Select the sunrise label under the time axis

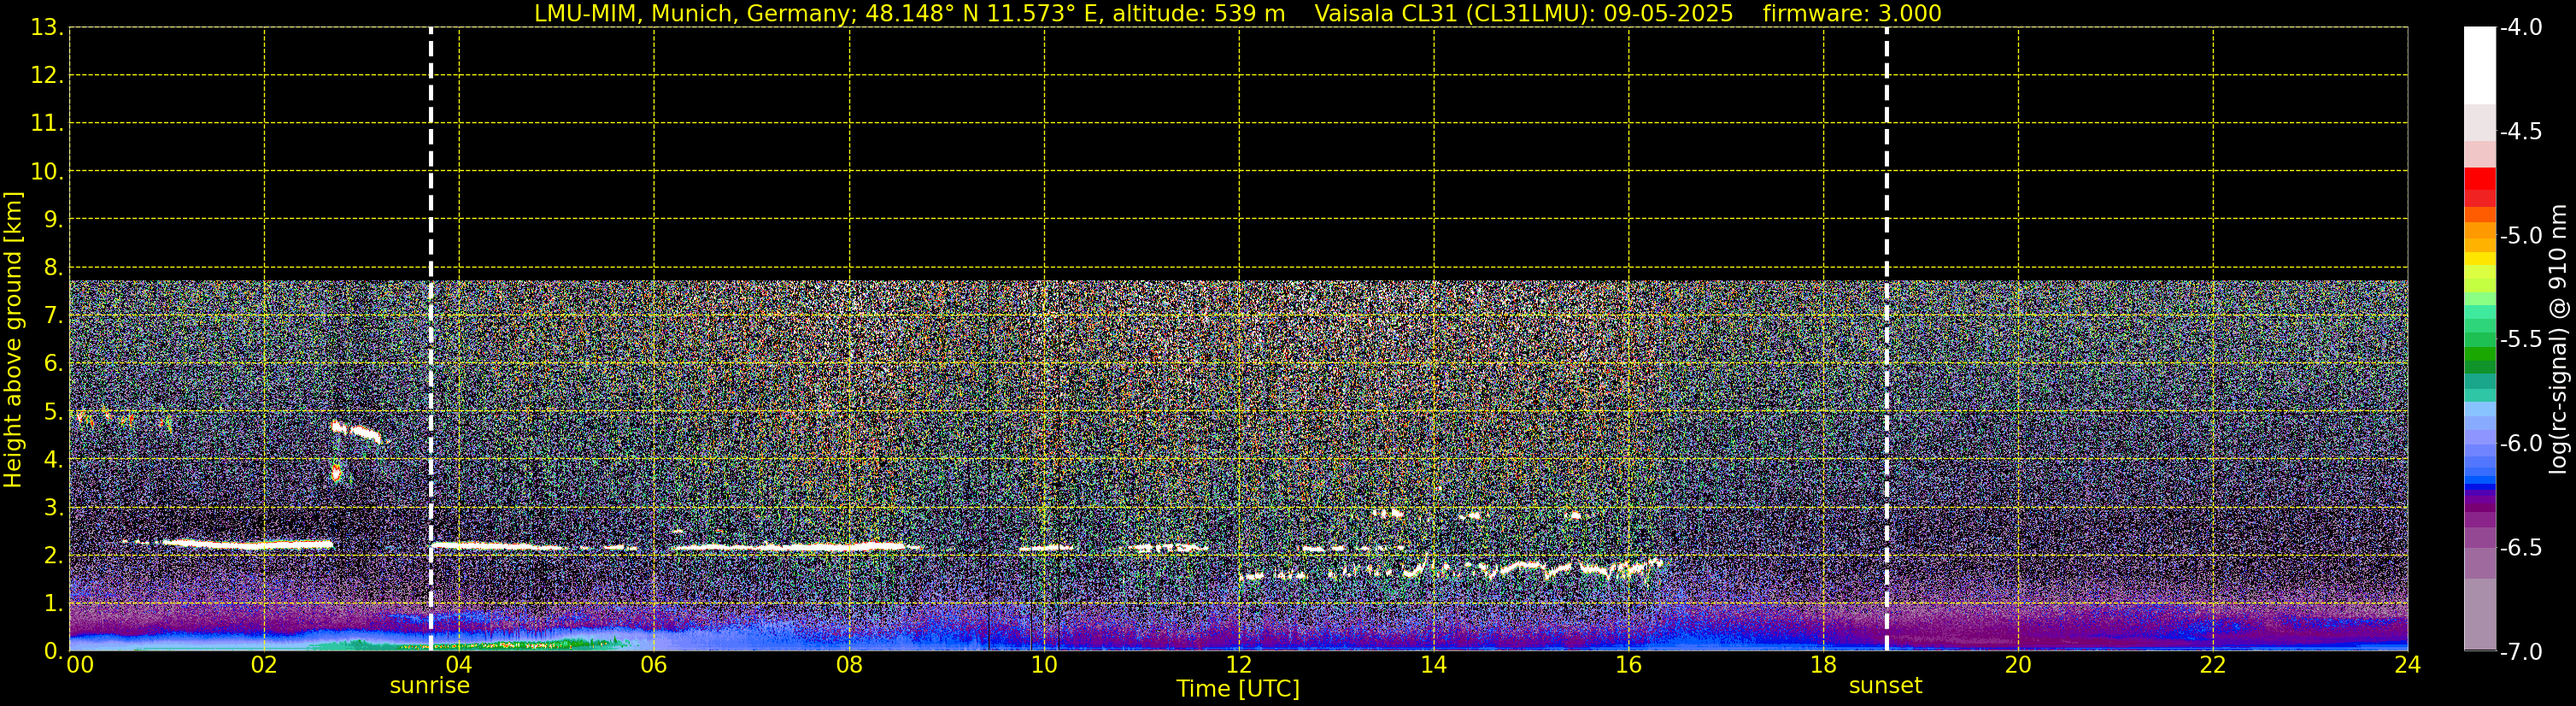tap(429, 686)
